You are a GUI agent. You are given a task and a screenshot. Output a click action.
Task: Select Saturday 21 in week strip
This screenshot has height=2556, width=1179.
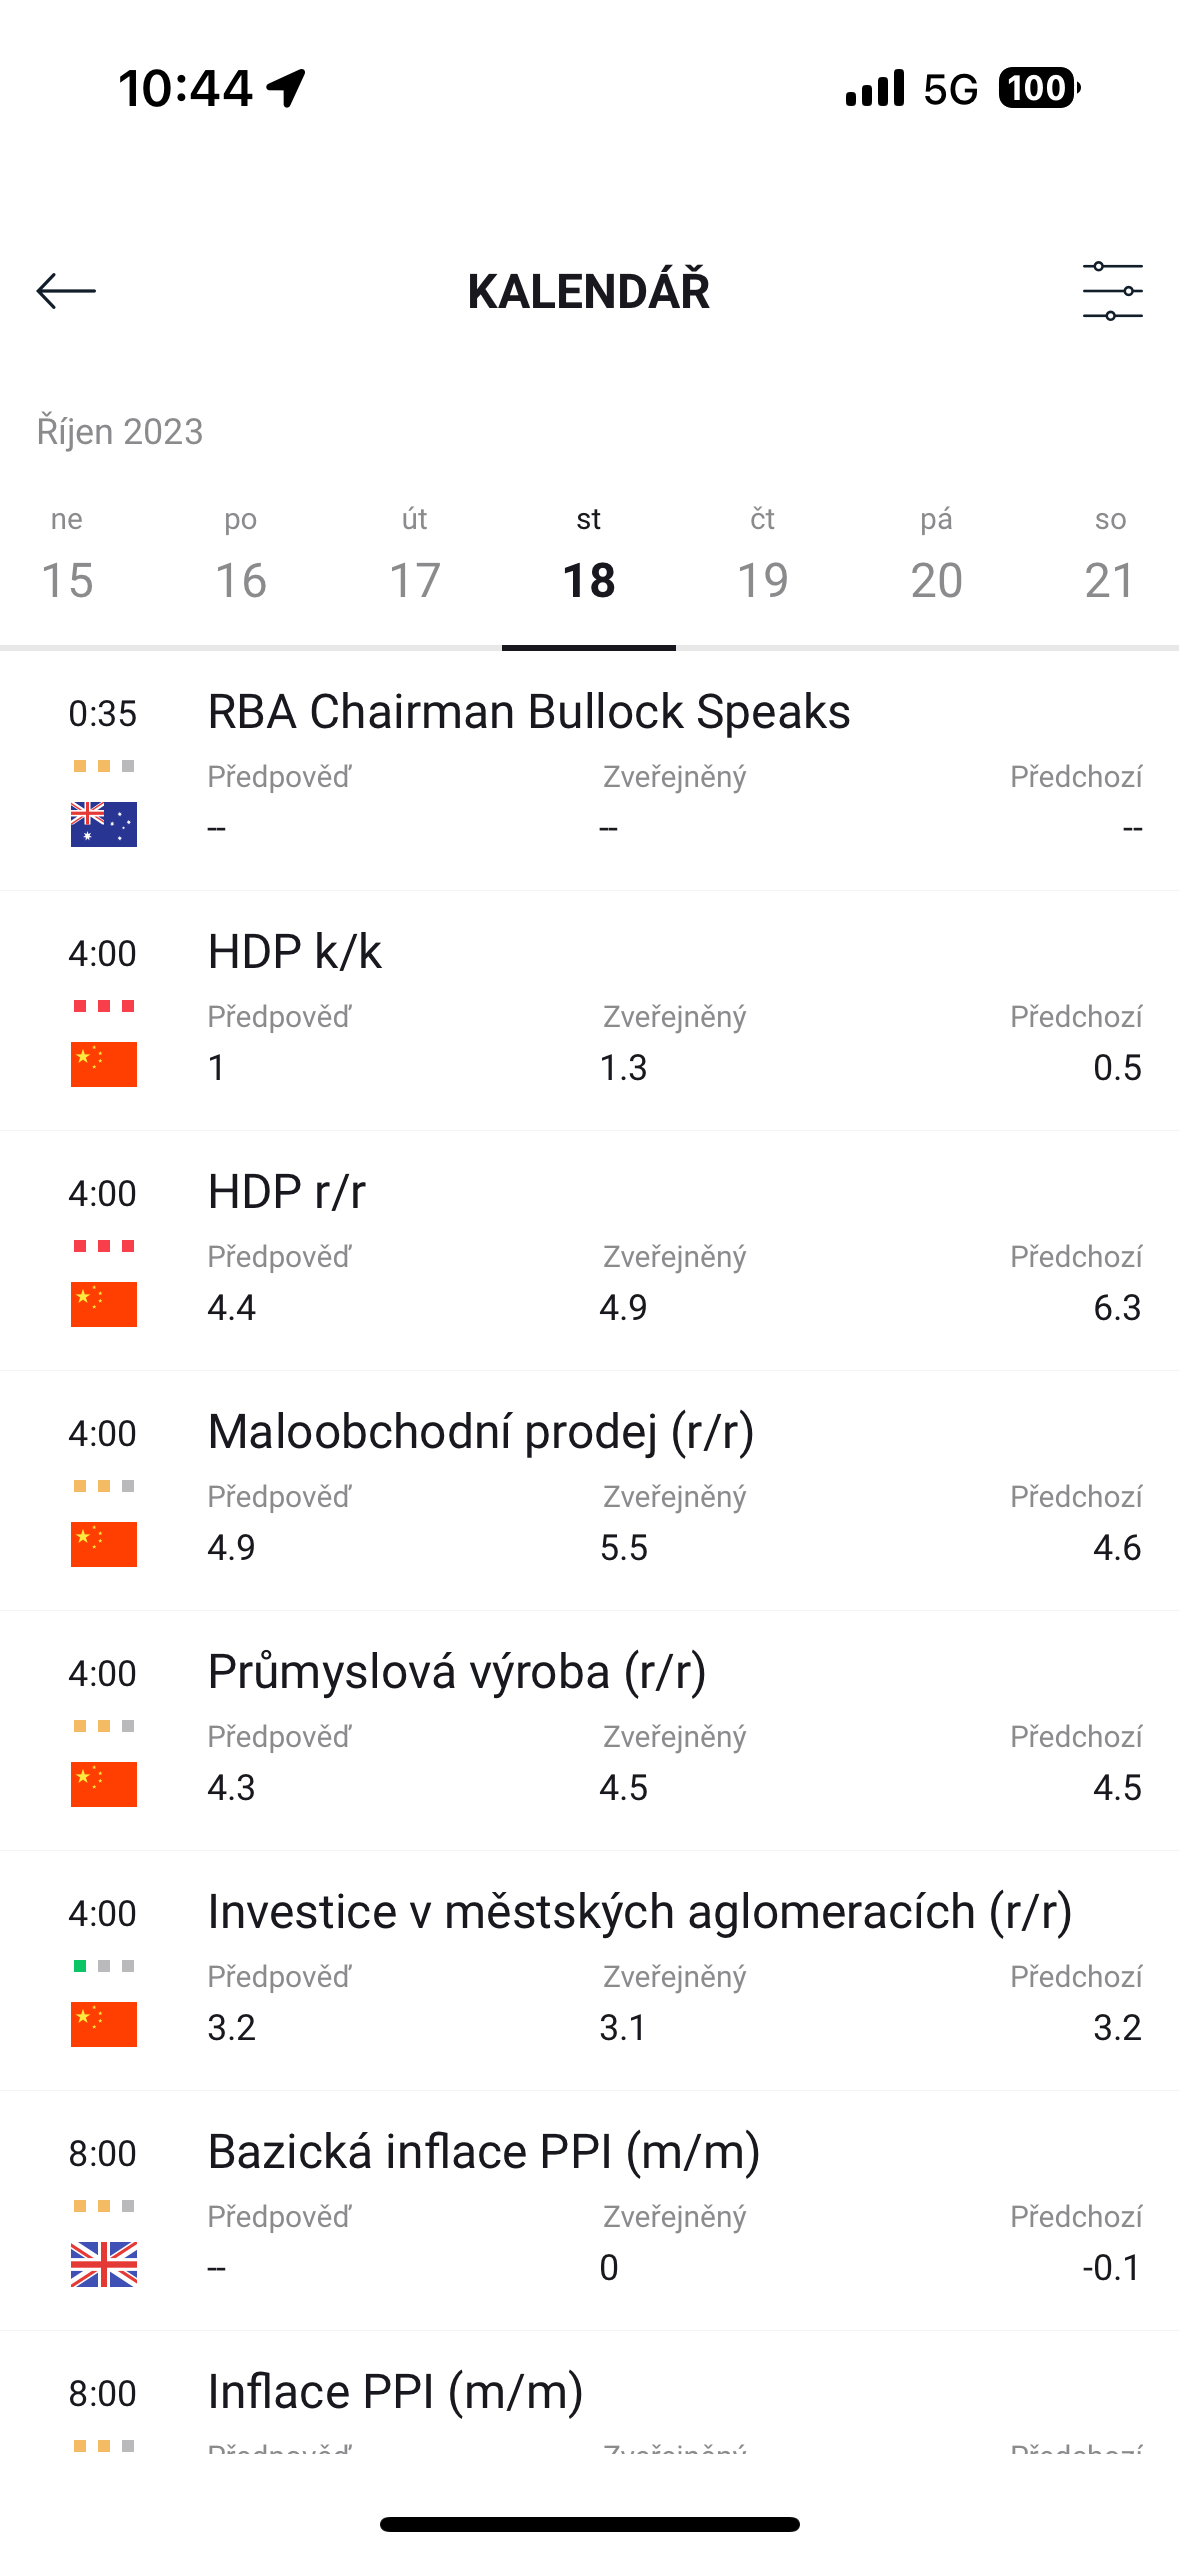pyautogui.click(x=1110, y=560)
